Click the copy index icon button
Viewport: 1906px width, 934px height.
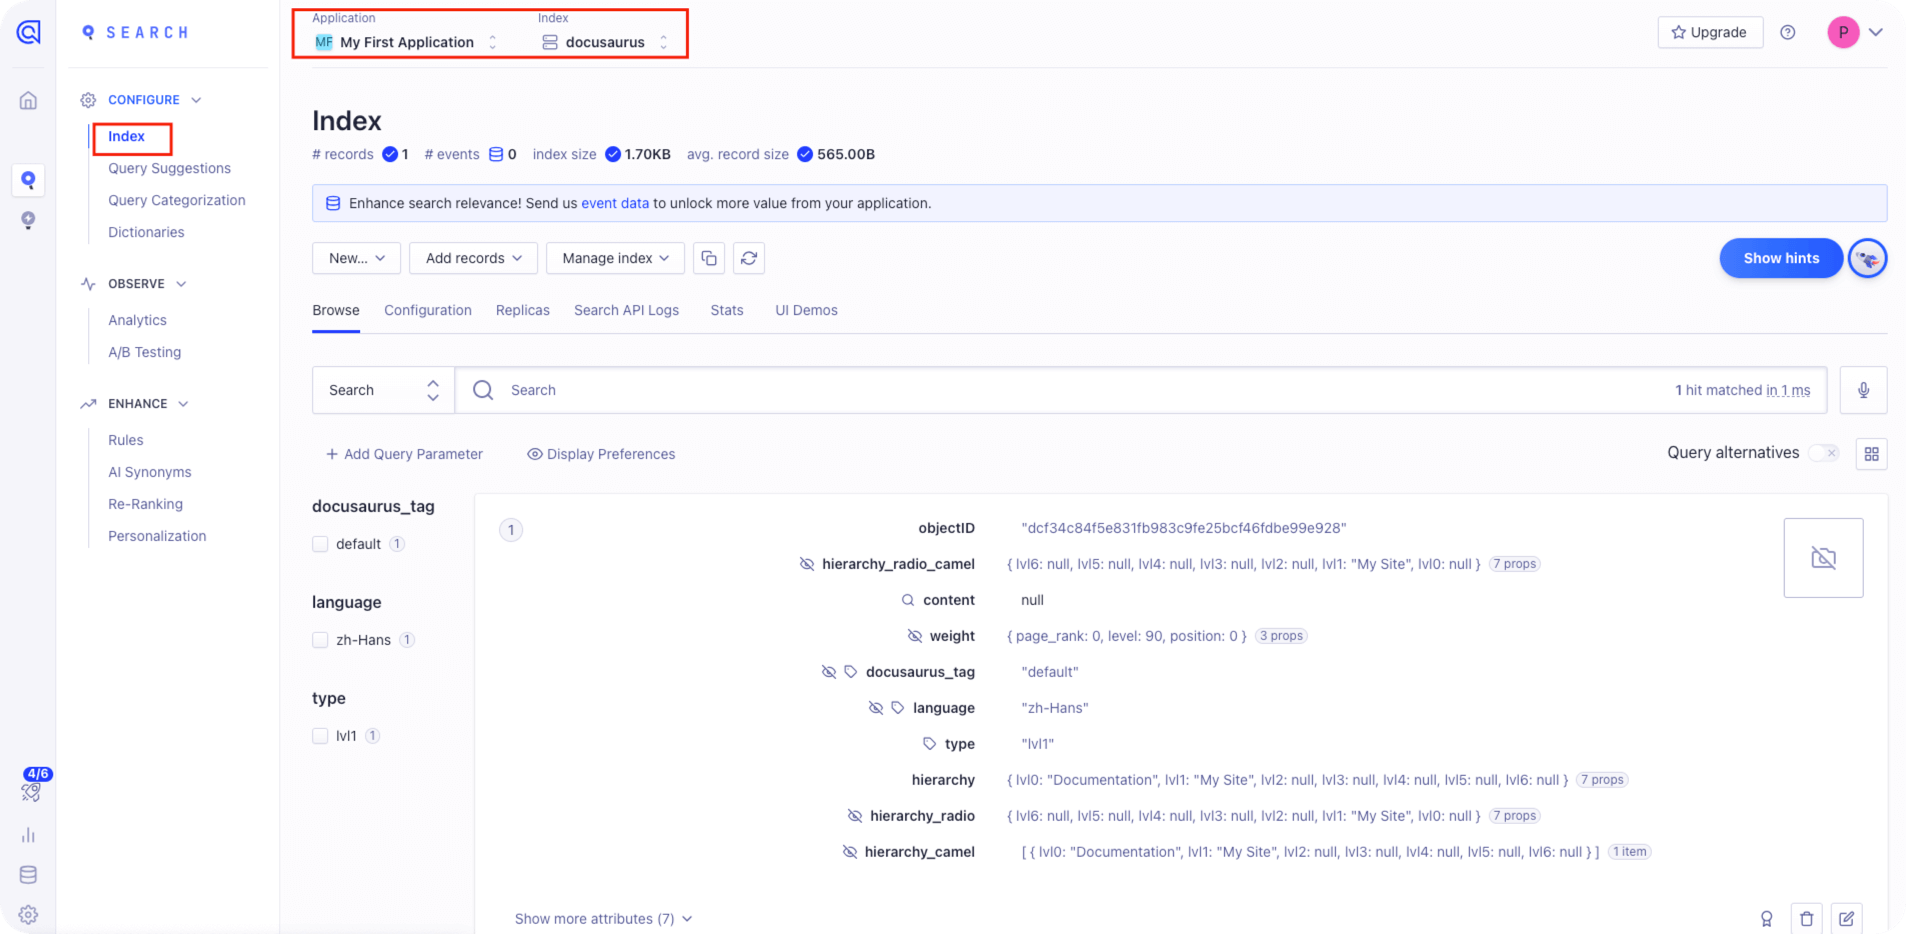click(709, 258)
